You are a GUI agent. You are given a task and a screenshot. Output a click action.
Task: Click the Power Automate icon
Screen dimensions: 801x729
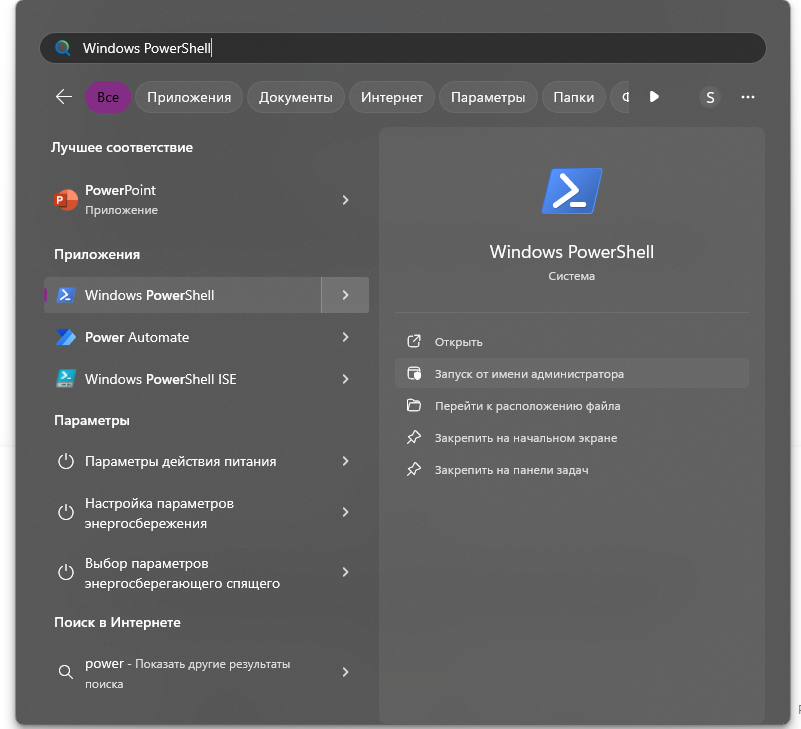[66, 337]
